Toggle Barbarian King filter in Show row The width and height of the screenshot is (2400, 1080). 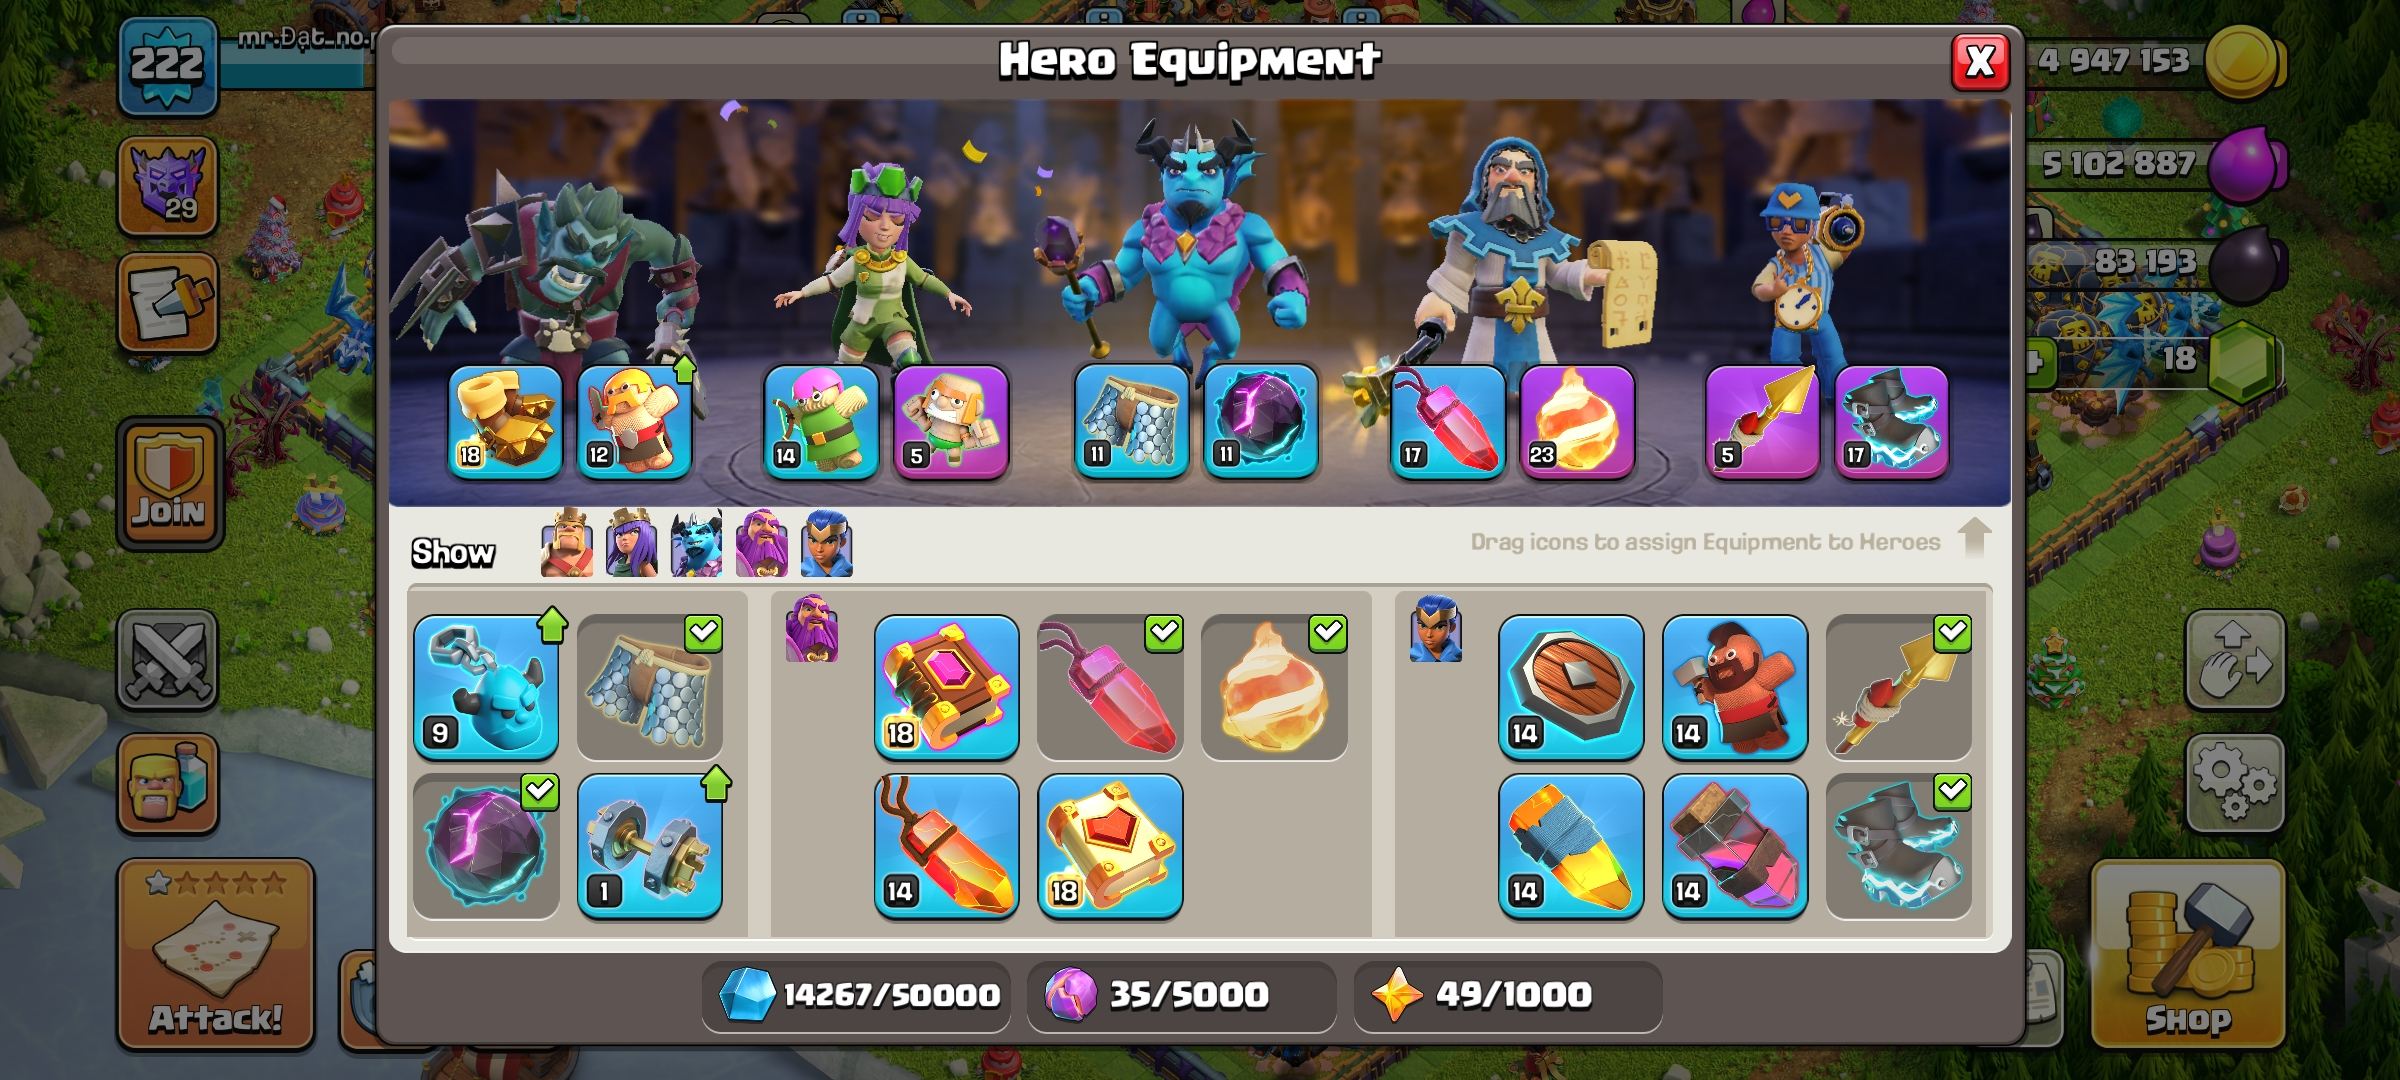567,544
